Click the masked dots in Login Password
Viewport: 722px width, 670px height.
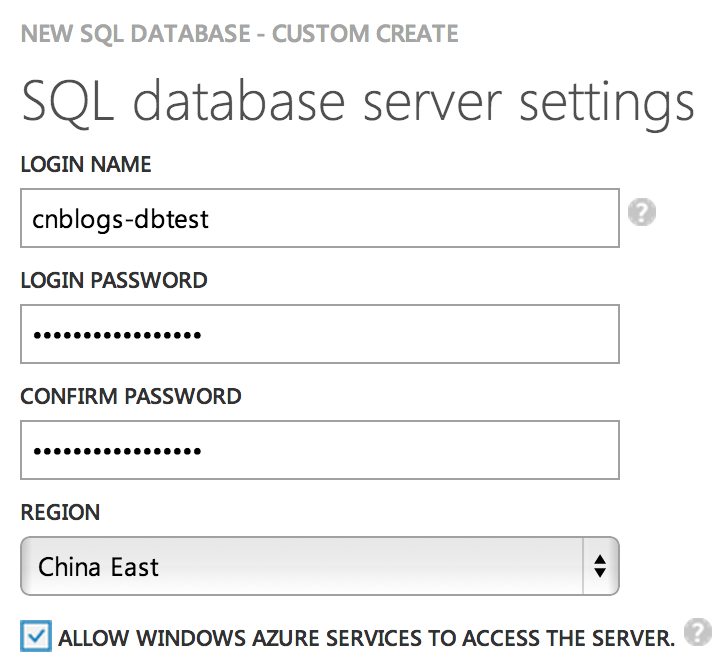tap(117, 335)
